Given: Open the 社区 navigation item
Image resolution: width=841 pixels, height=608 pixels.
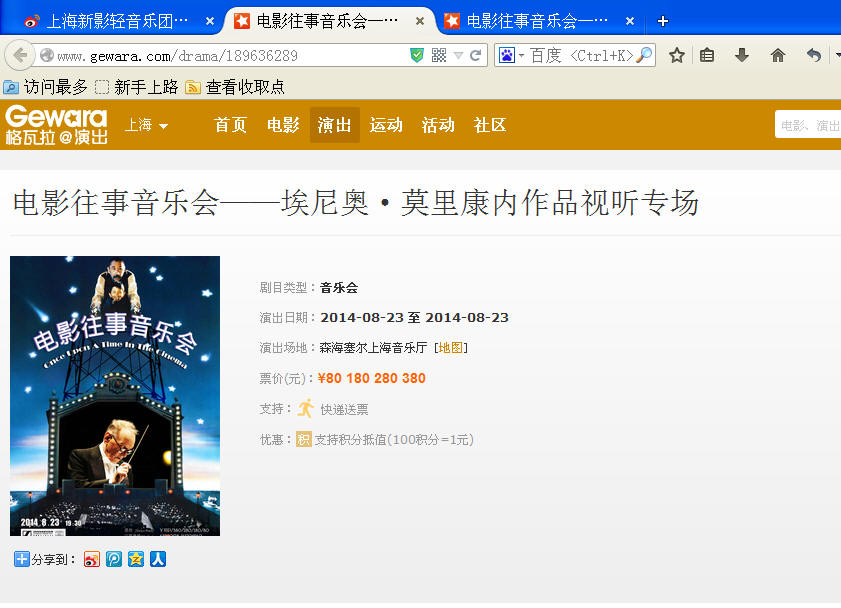Looking at the screenshot, I should 490,125.
